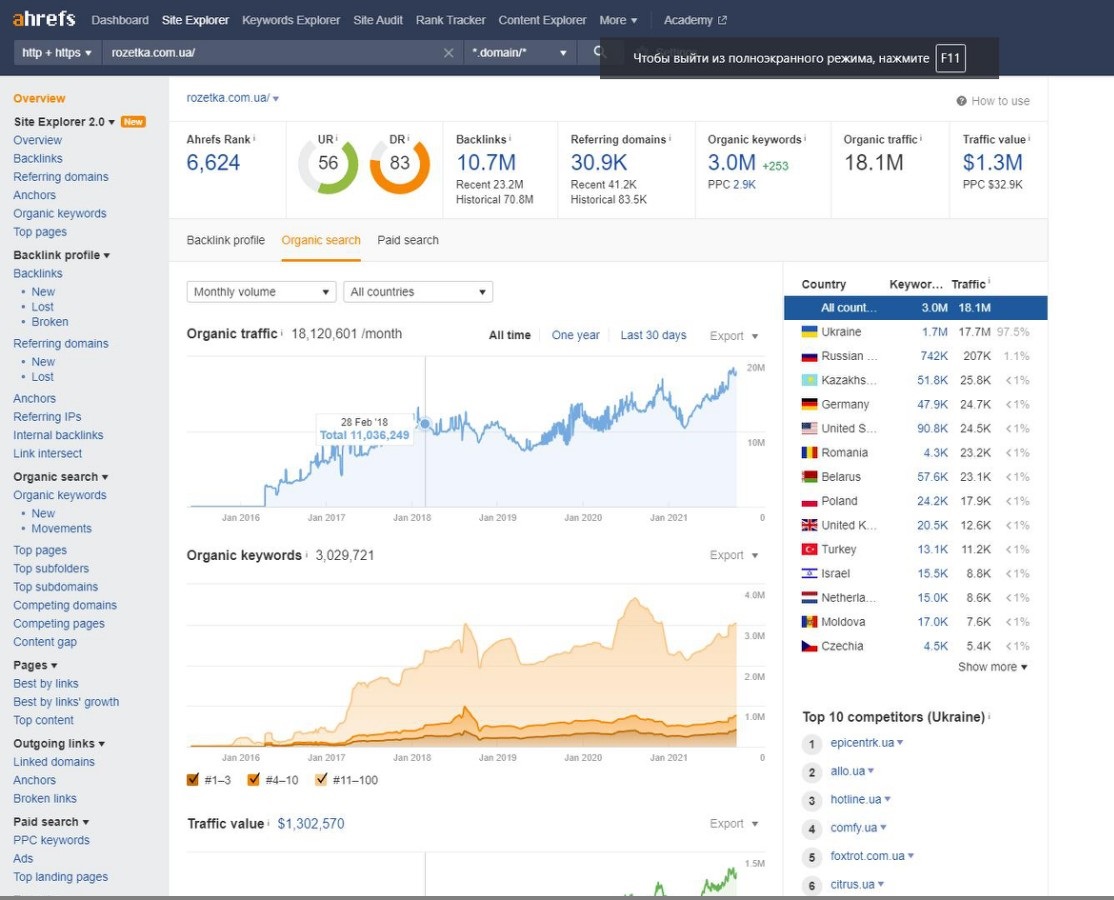Open the All countries dropdown
This screenshot has width=1114, height=900.
(418, 292)
